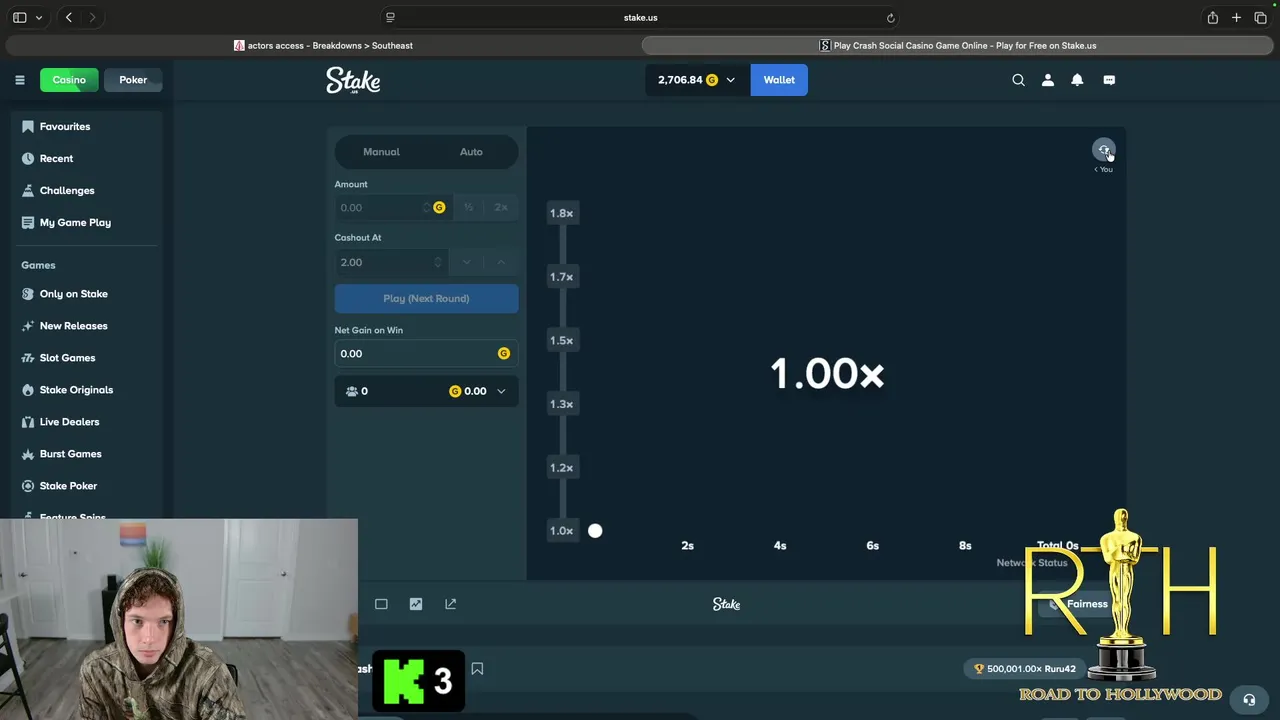
Task: Increase Cashout At with up chevron
Action: coord(501,262)
